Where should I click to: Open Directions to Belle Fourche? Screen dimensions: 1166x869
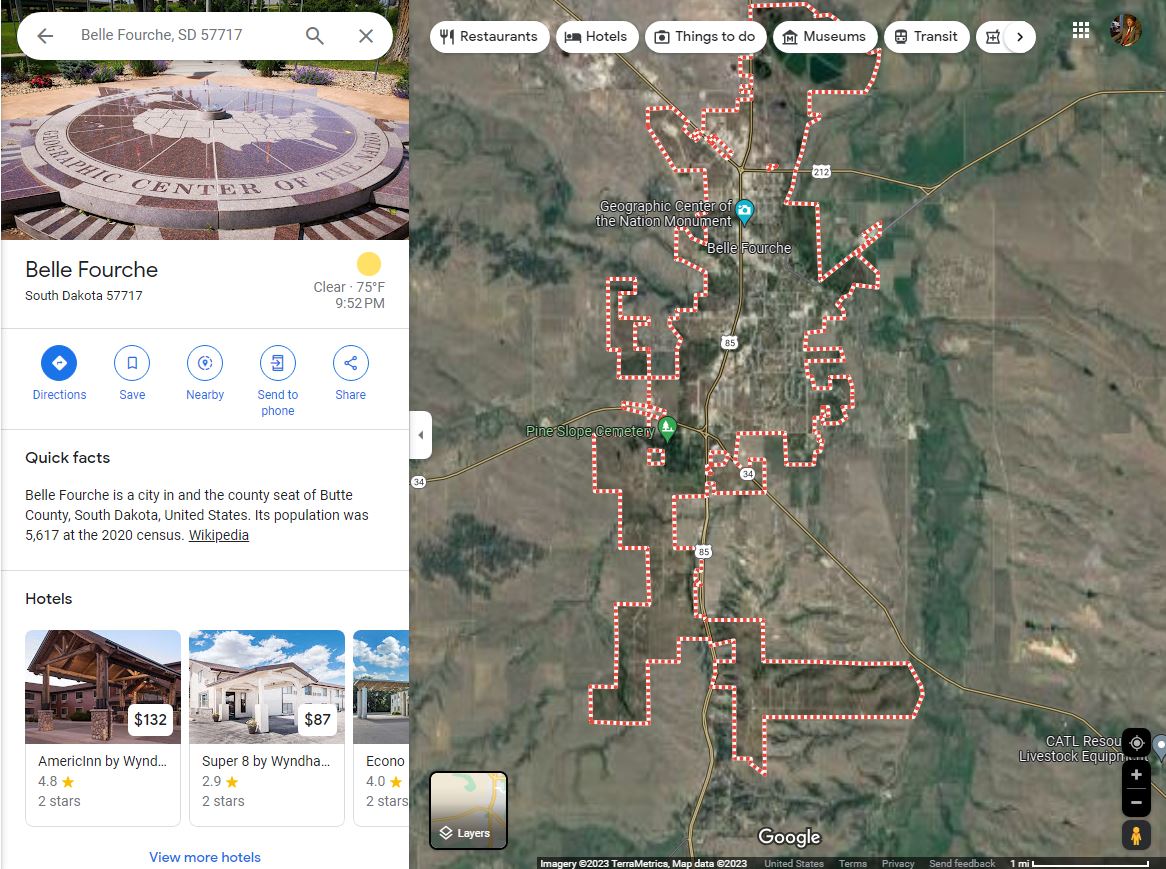click(x=59, y=373)
